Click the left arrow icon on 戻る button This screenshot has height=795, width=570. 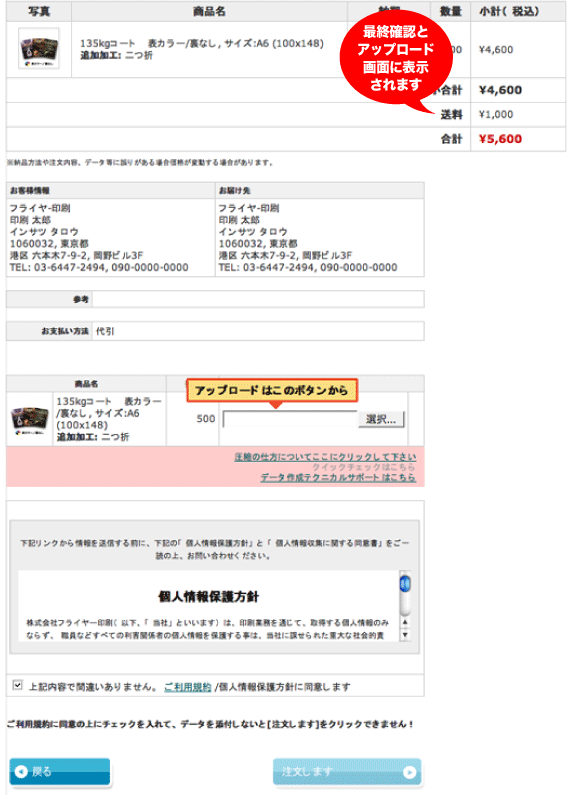(x=21, y=771)
